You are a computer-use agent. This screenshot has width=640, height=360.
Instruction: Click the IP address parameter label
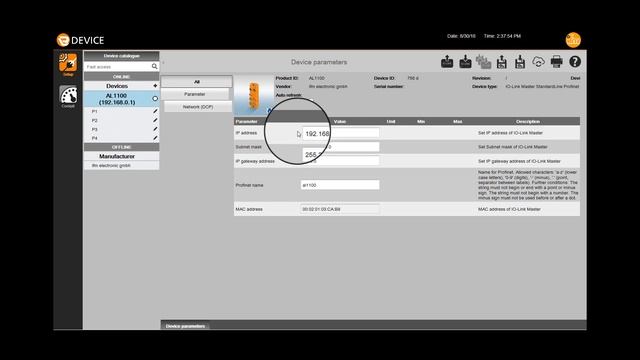click(x=246, y=133)
